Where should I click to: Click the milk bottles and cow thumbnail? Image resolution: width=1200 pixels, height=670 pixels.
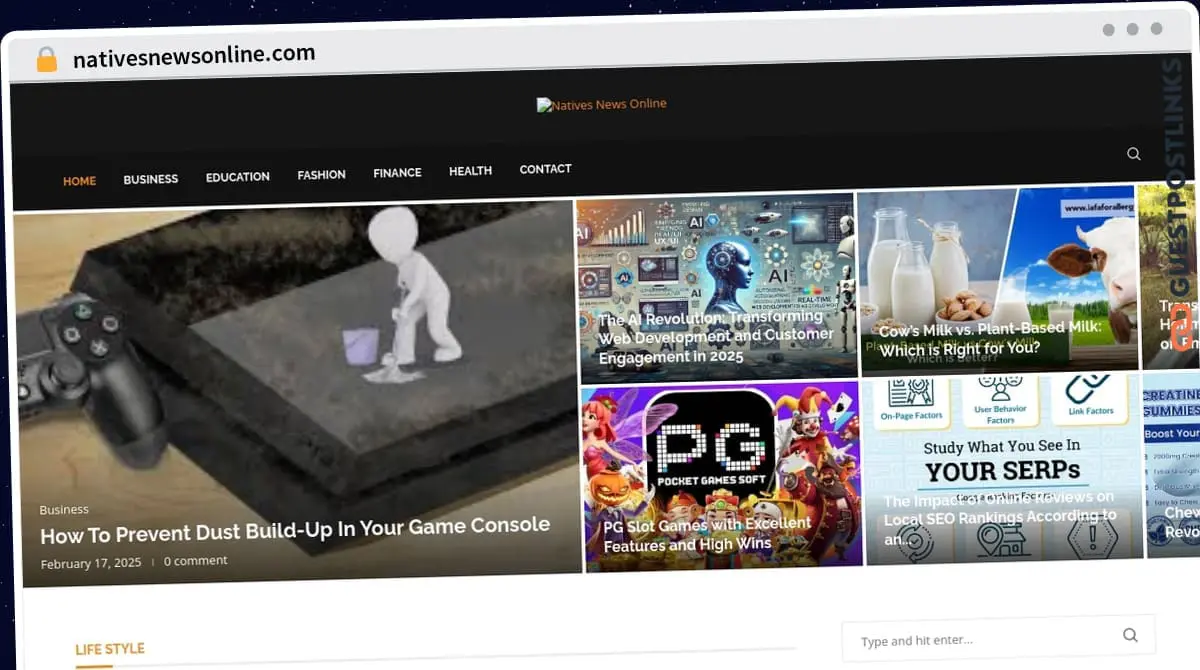pos(997,279)
